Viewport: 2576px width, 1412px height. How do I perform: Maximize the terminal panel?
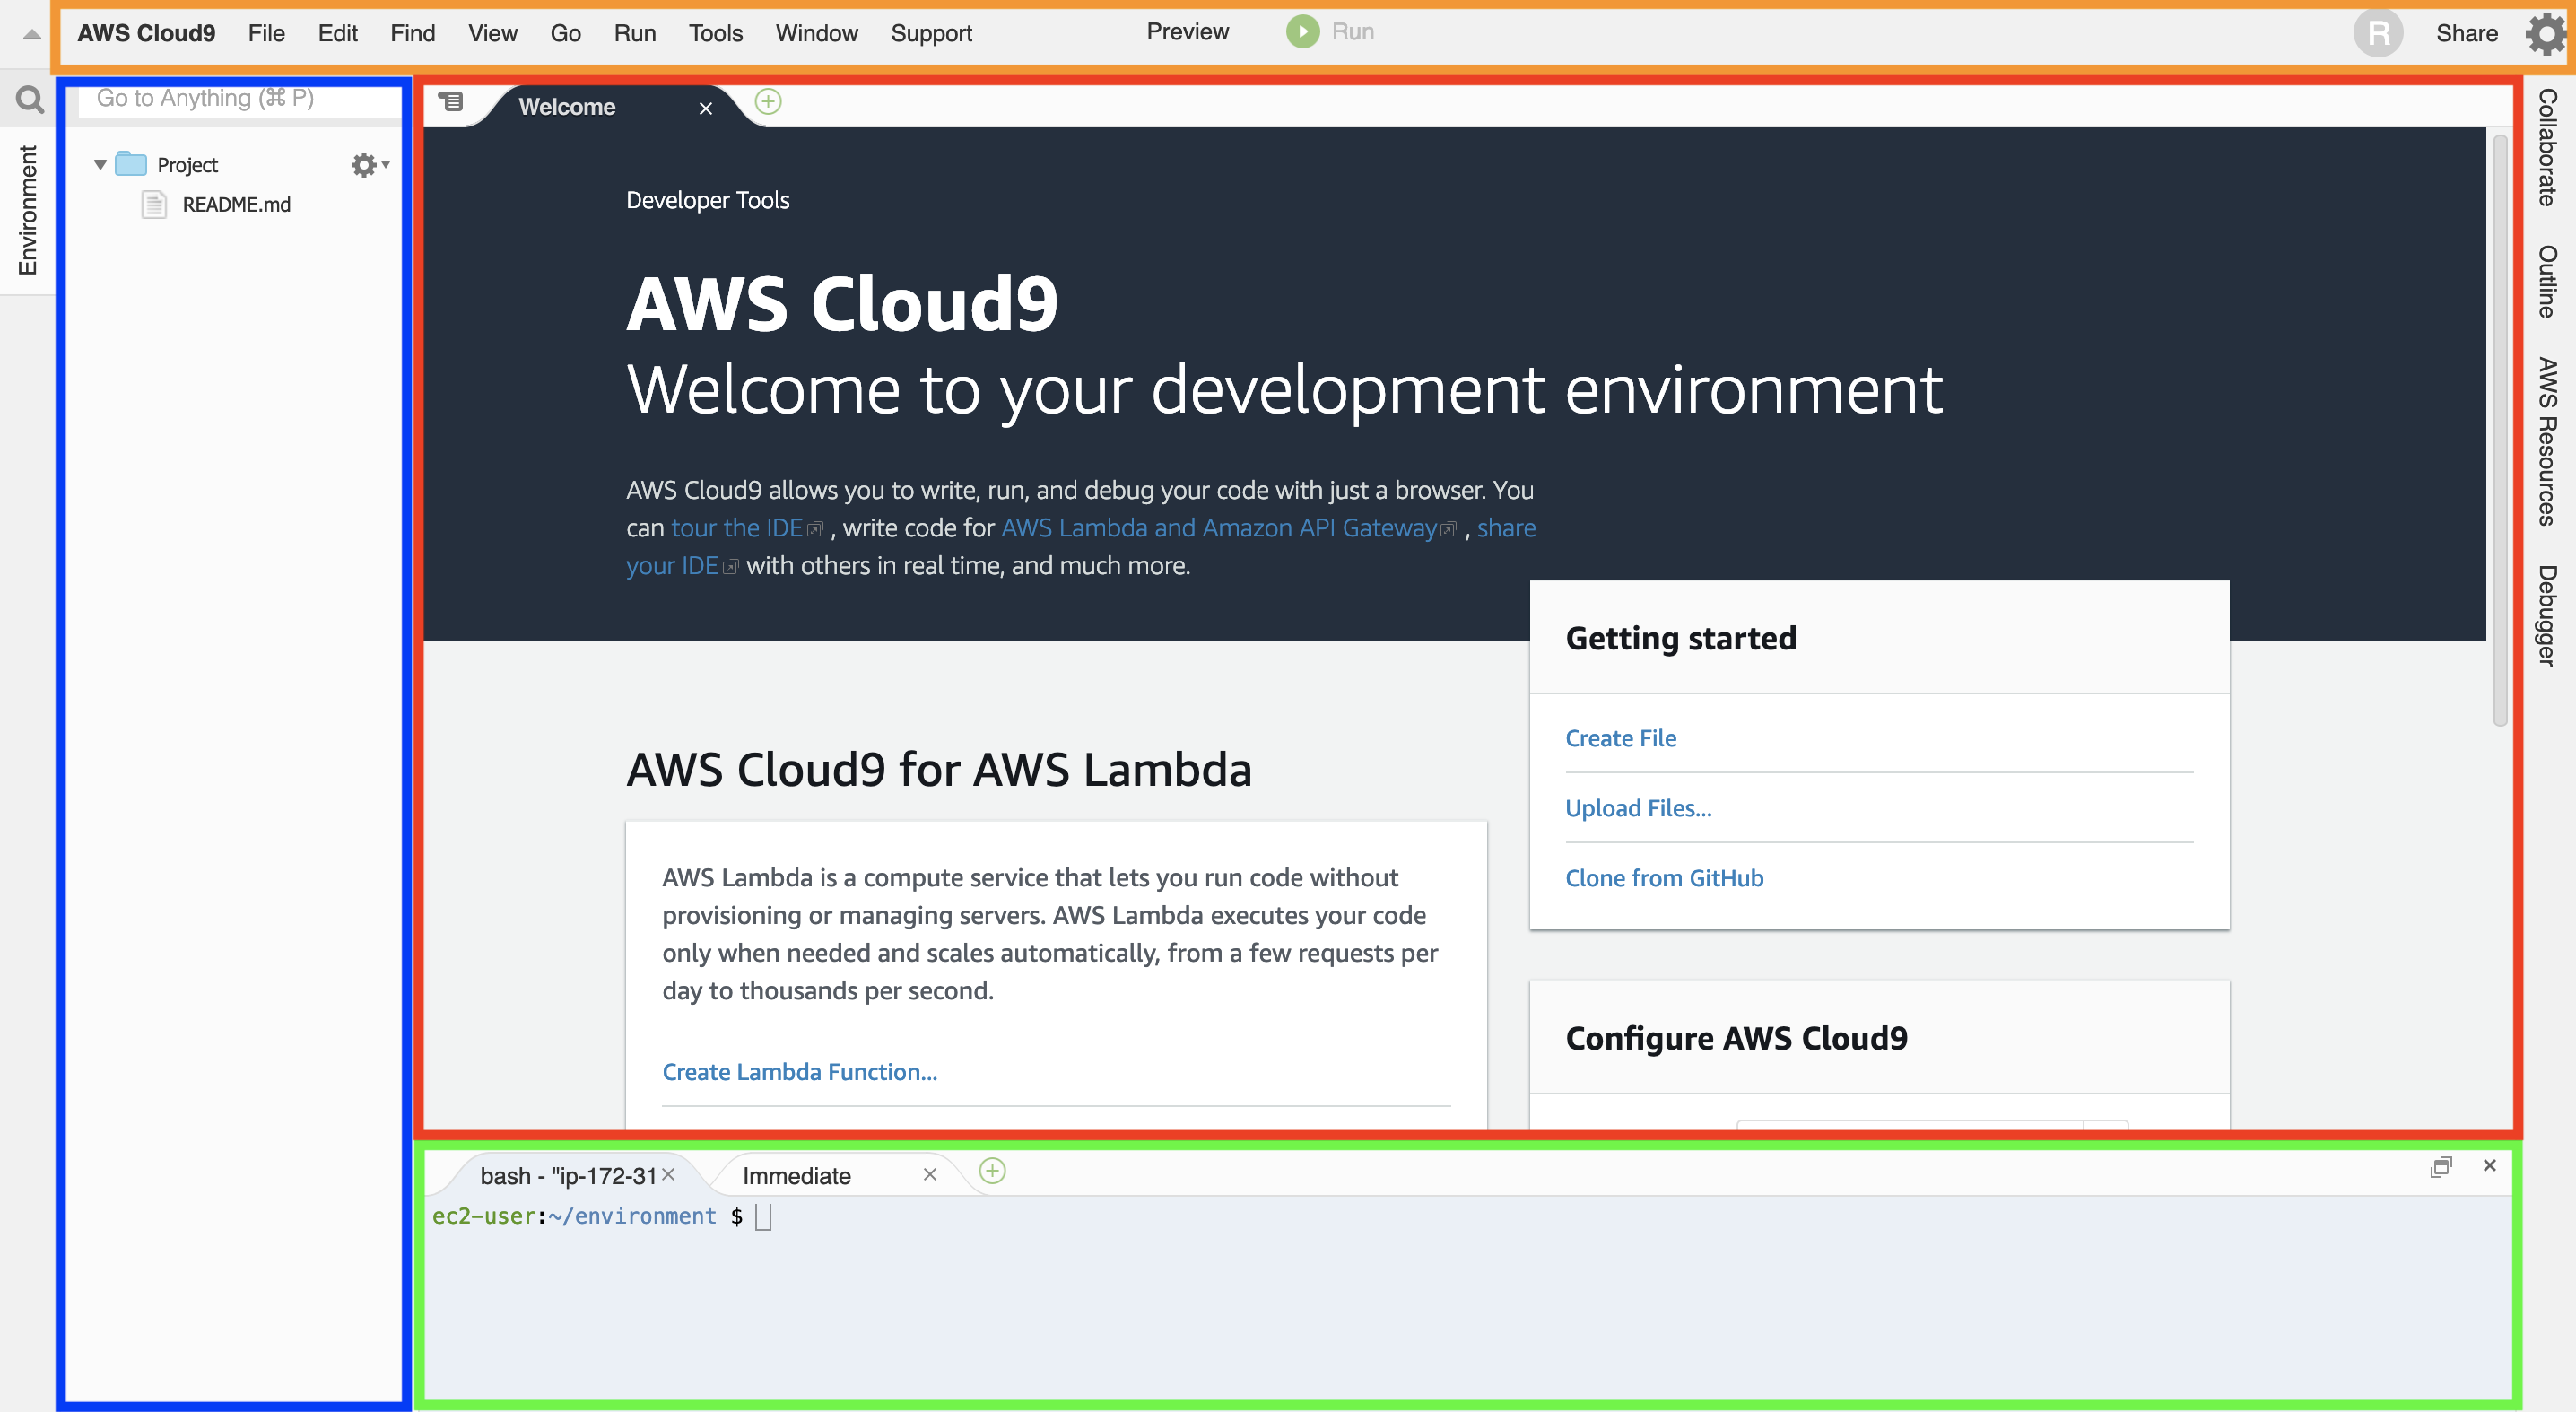coord(2441,1166)
